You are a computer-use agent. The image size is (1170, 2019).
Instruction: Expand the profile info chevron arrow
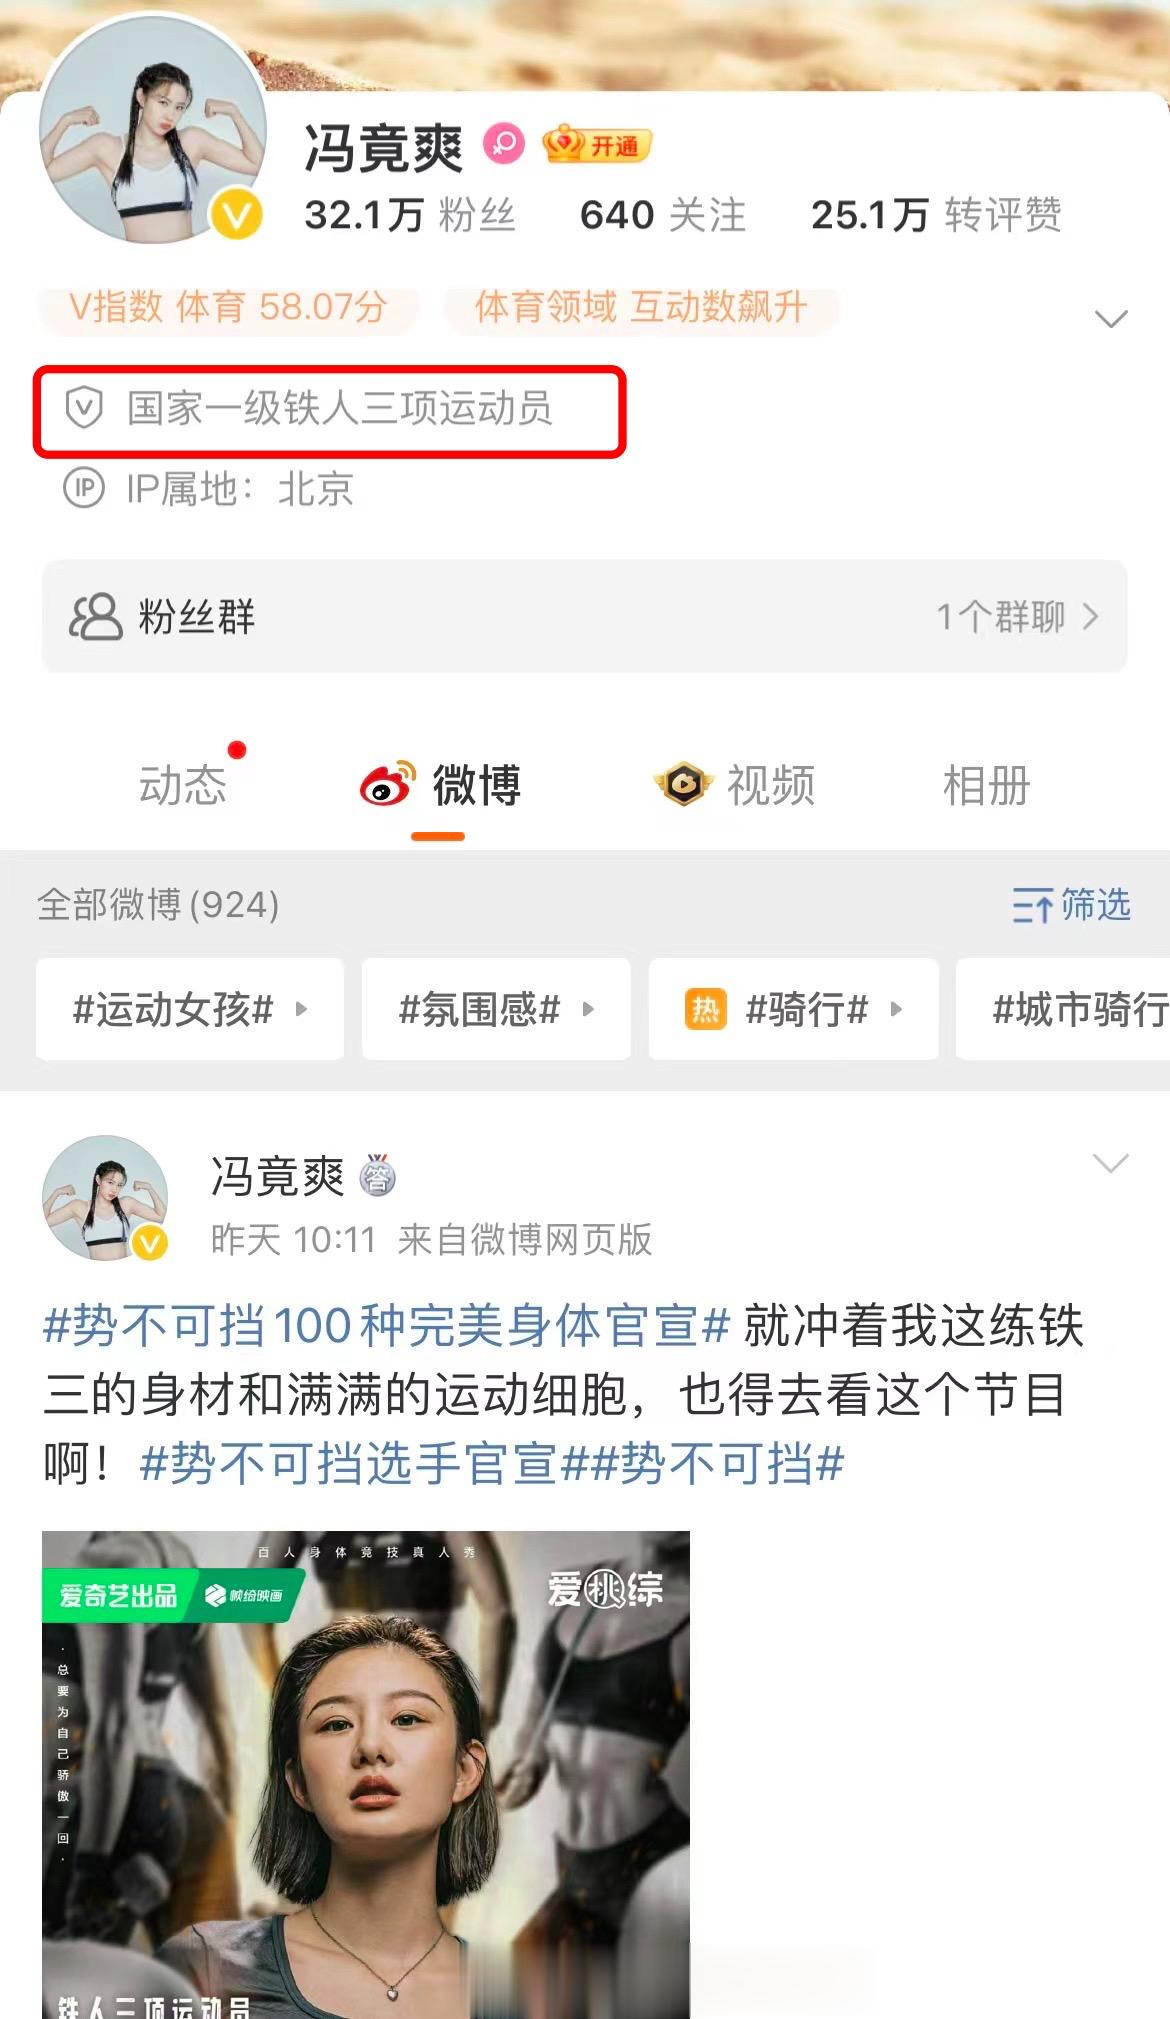(1111, 319)
